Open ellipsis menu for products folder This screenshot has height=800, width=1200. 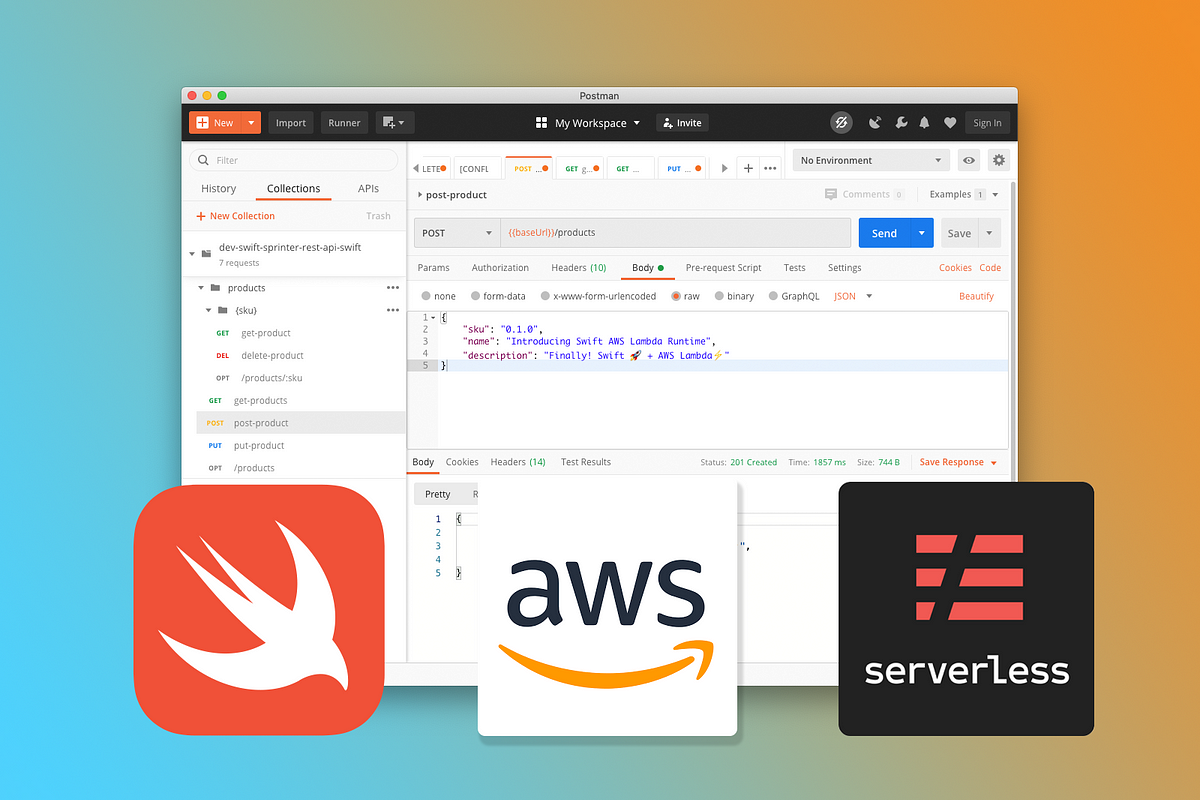[393, 288]
